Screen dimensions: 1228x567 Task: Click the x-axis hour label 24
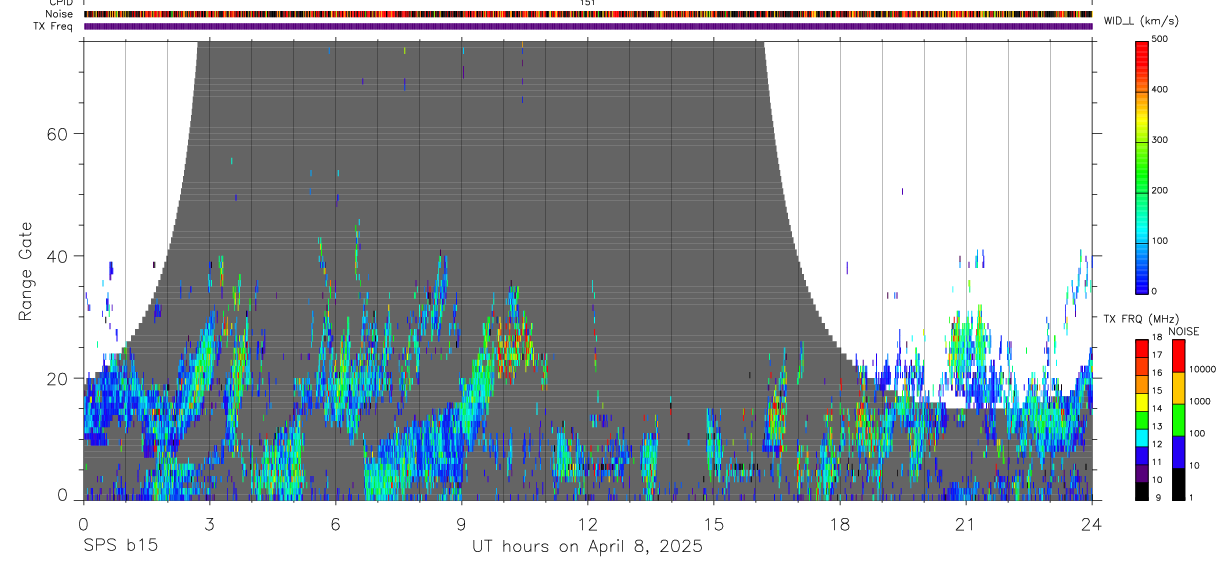pyautogui.click(x=1092, y=523)
